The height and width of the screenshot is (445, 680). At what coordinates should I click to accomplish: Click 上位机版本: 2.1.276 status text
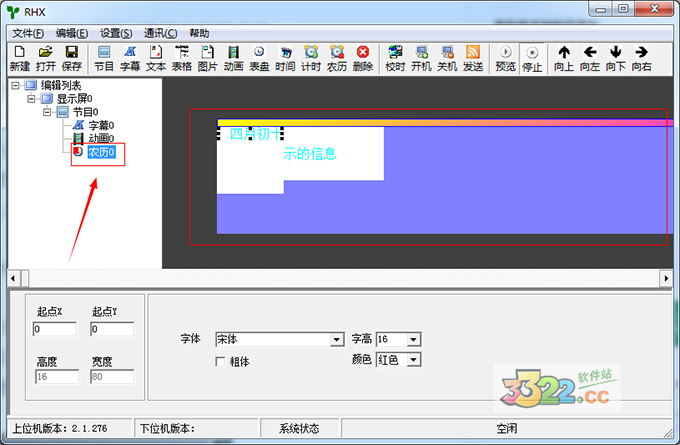coord(60,429)
